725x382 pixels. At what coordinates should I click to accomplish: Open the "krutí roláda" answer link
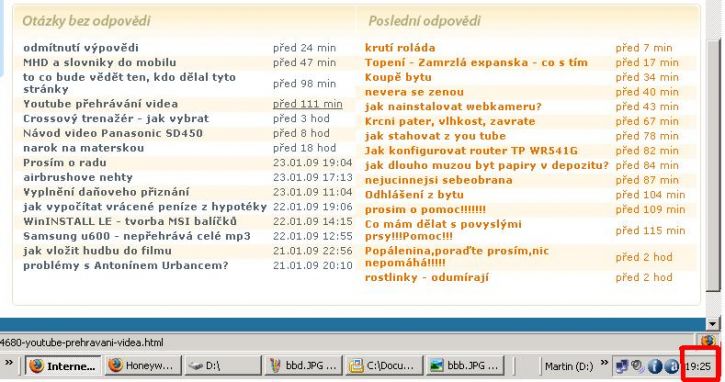coord(400,48)
